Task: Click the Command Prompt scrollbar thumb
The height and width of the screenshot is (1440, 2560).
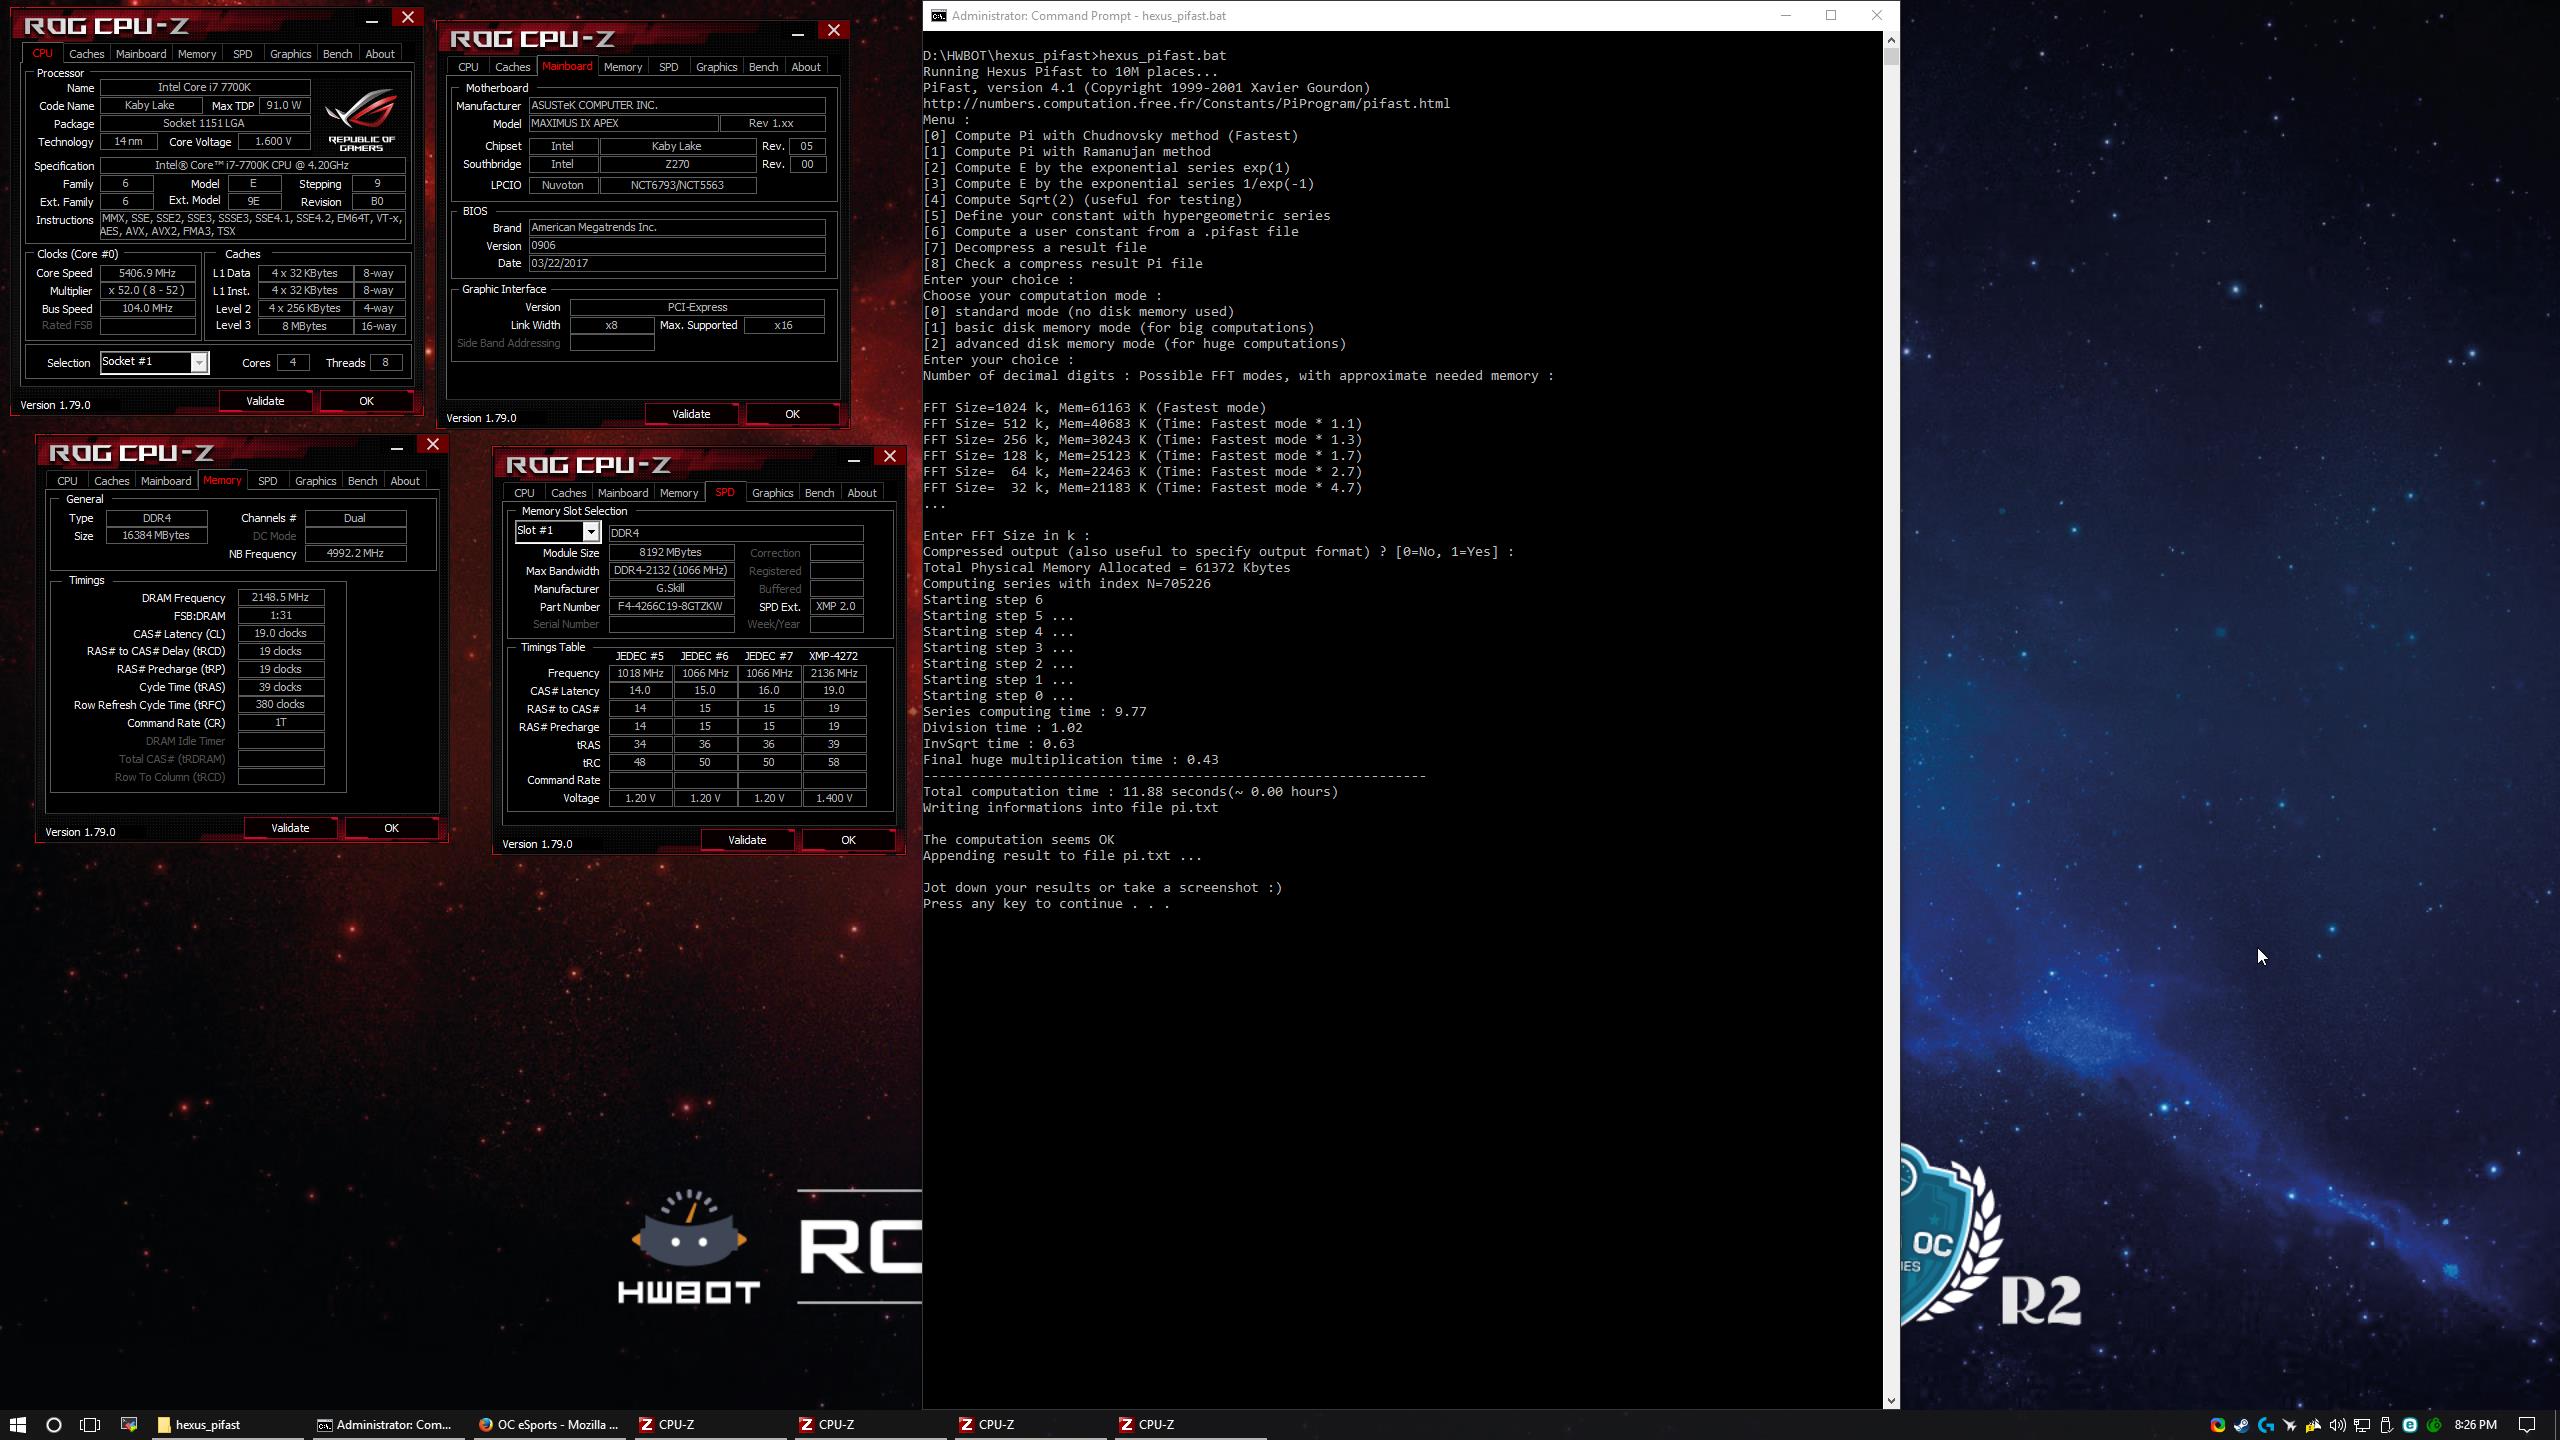Action: 1891,57
